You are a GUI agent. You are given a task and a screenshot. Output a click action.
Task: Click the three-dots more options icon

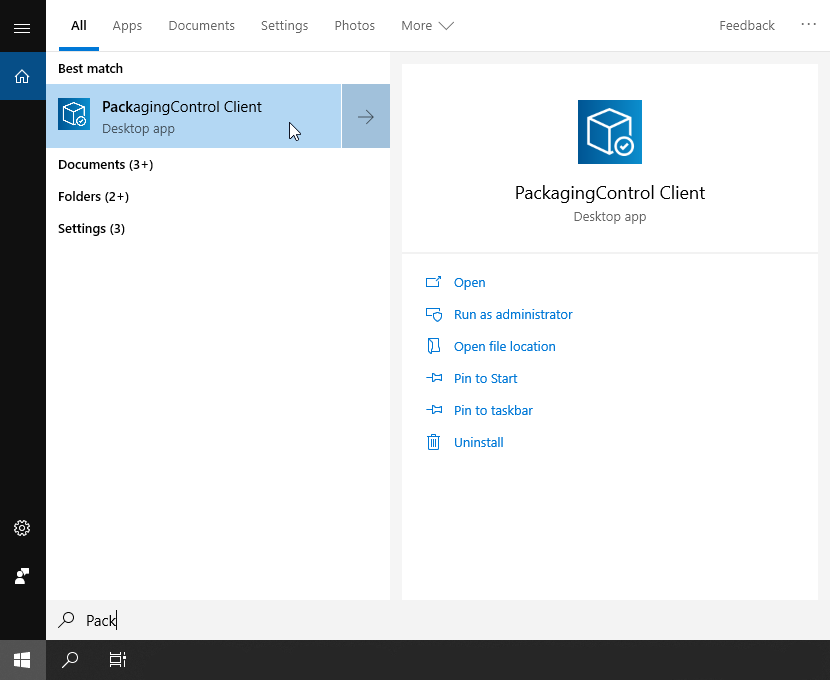point(808,25)
